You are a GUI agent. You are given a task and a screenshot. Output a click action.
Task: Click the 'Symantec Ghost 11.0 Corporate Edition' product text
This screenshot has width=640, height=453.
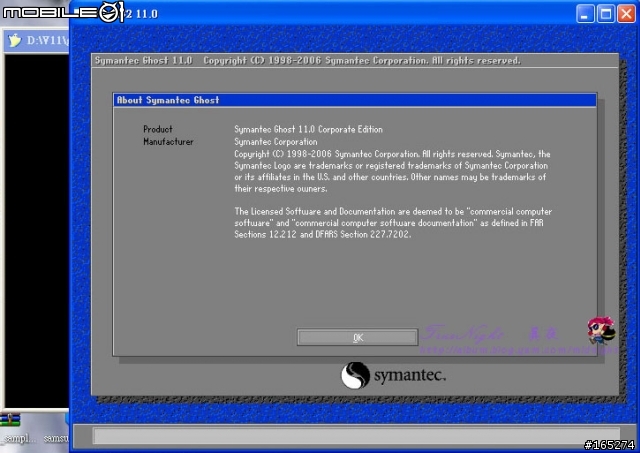click(x=308, y=129)
